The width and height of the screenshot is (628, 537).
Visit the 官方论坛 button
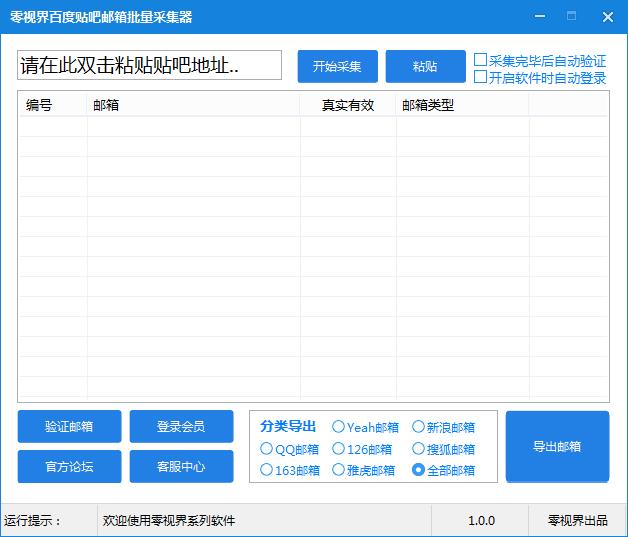click(x=69, y=466)
